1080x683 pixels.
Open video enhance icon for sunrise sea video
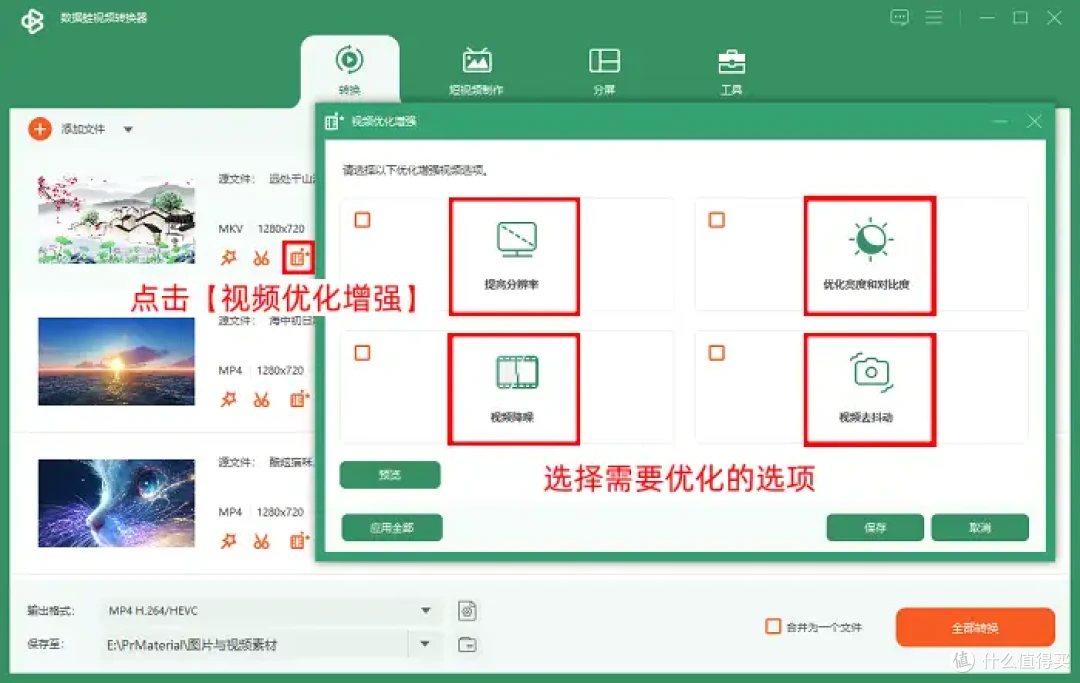tap(299, 399)
